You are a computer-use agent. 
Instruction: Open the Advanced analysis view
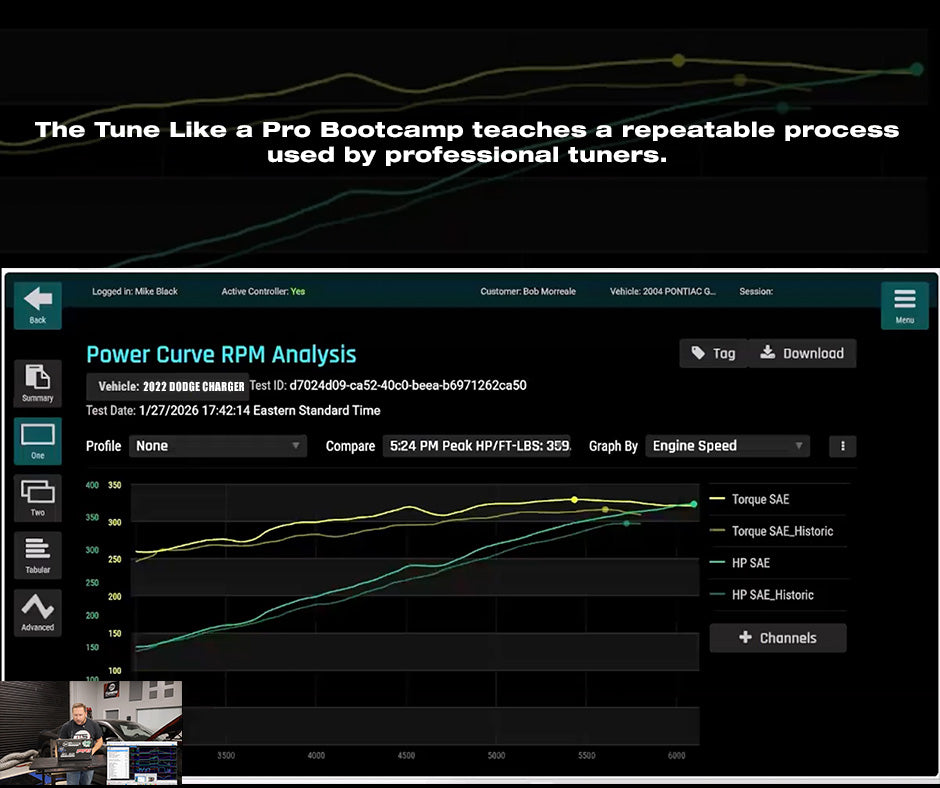38,612
